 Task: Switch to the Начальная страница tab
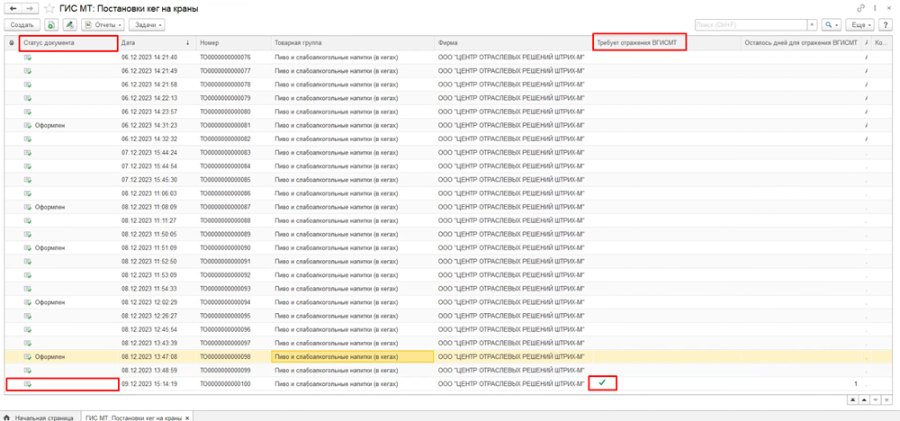tap(39, 416)
